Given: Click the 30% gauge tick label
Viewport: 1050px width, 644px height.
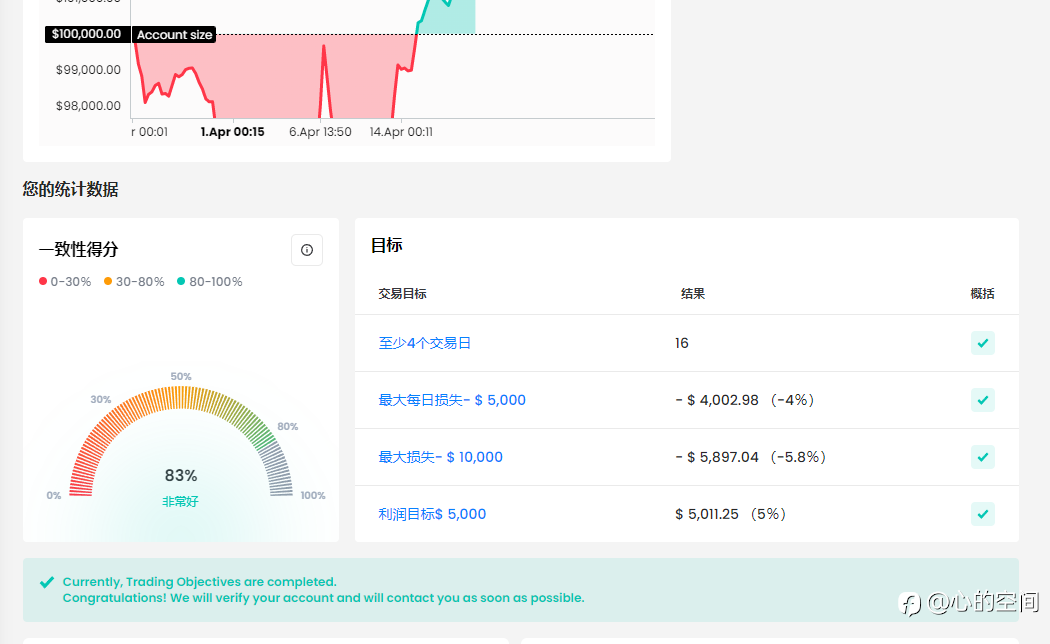Looking at the screenshot, I should point(101,399).
